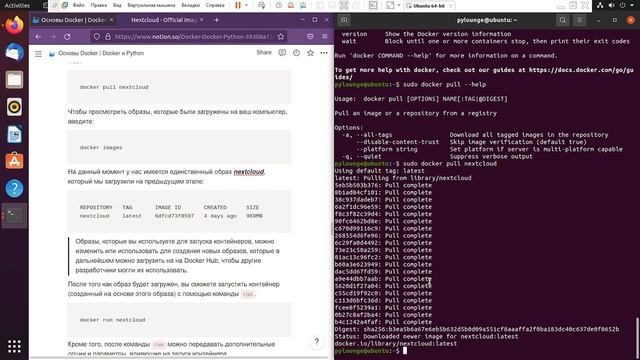This screenshot has height=360, width=640.
Task: Favorite the Notion page with star
Action: (x=310, y=53)
